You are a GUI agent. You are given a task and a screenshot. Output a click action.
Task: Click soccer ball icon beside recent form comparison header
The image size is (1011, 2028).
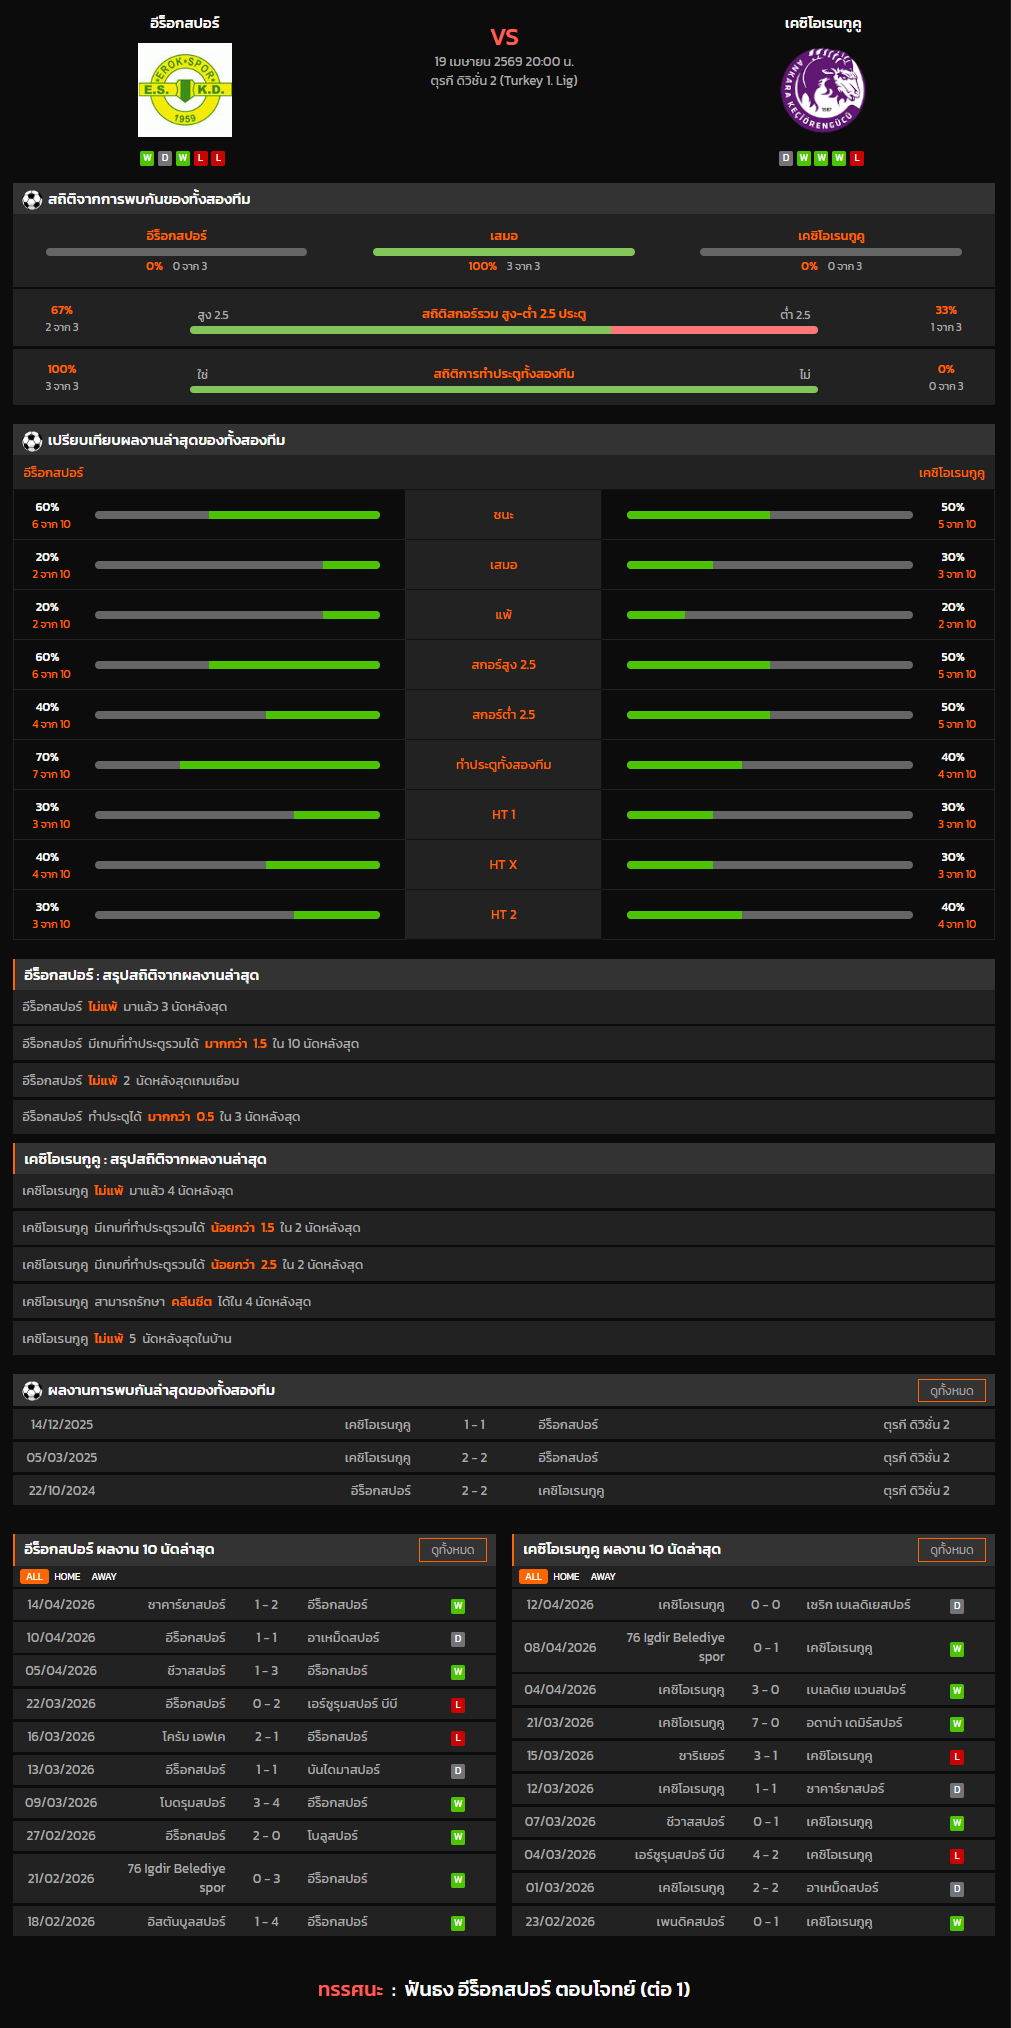coord(32,440)
